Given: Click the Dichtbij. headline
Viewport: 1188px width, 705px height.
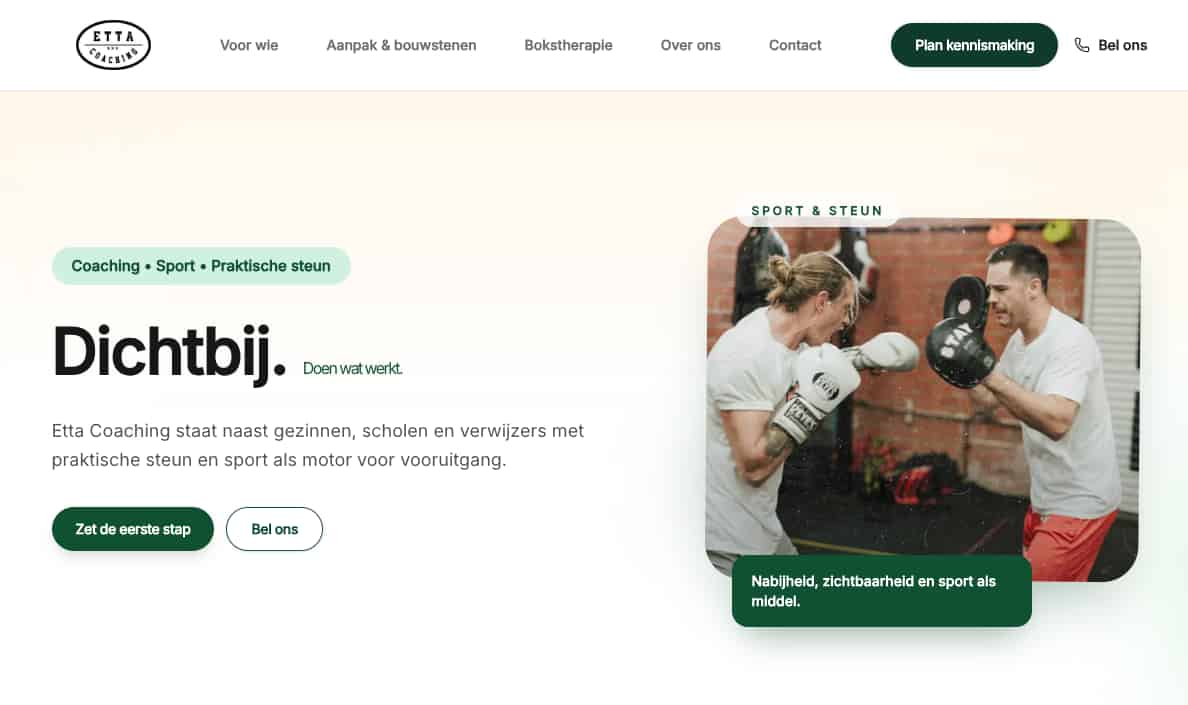Looking at the screenshot, I should pos(170,351).
